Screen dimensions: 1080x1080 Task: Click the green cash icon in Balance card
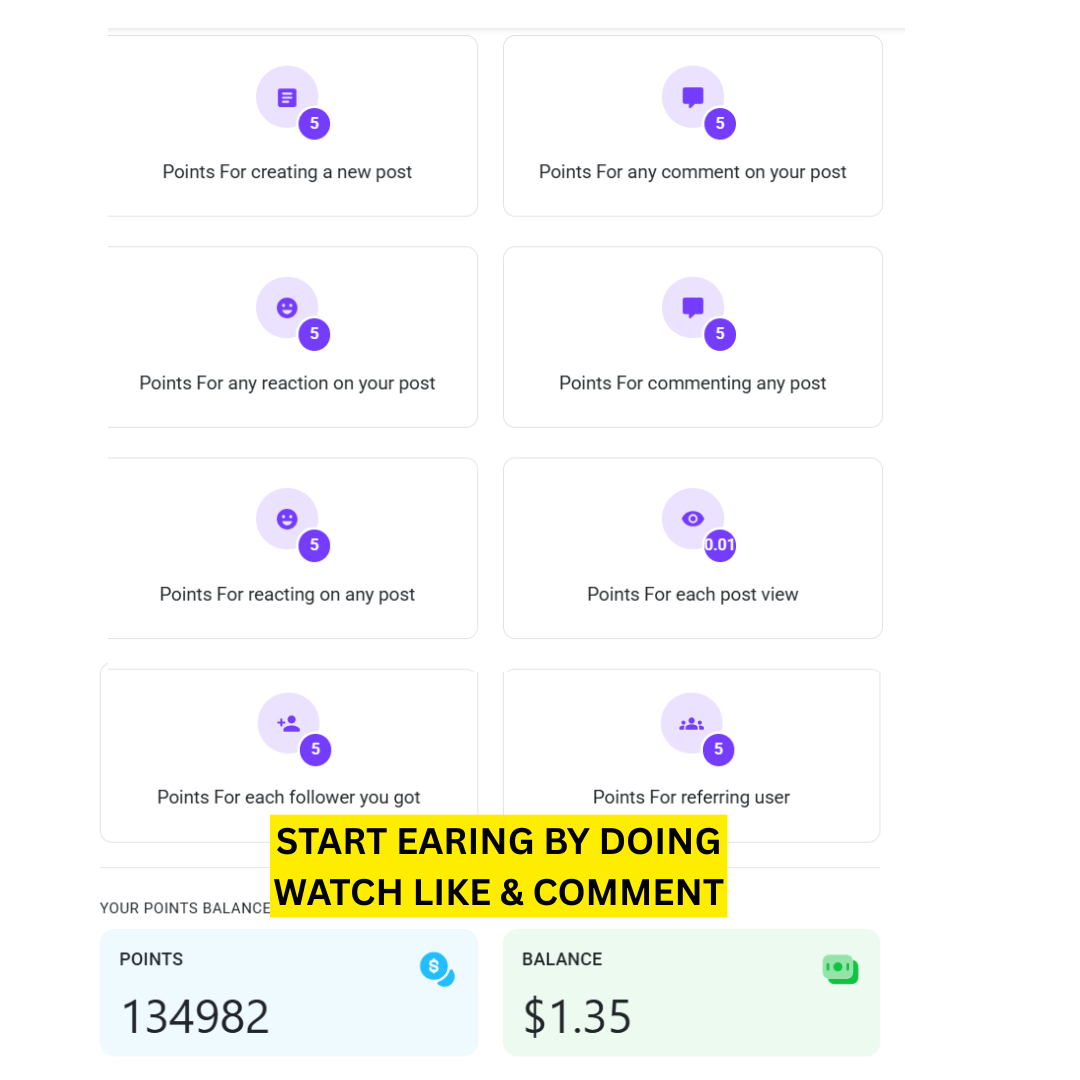(x=840, y=969)
